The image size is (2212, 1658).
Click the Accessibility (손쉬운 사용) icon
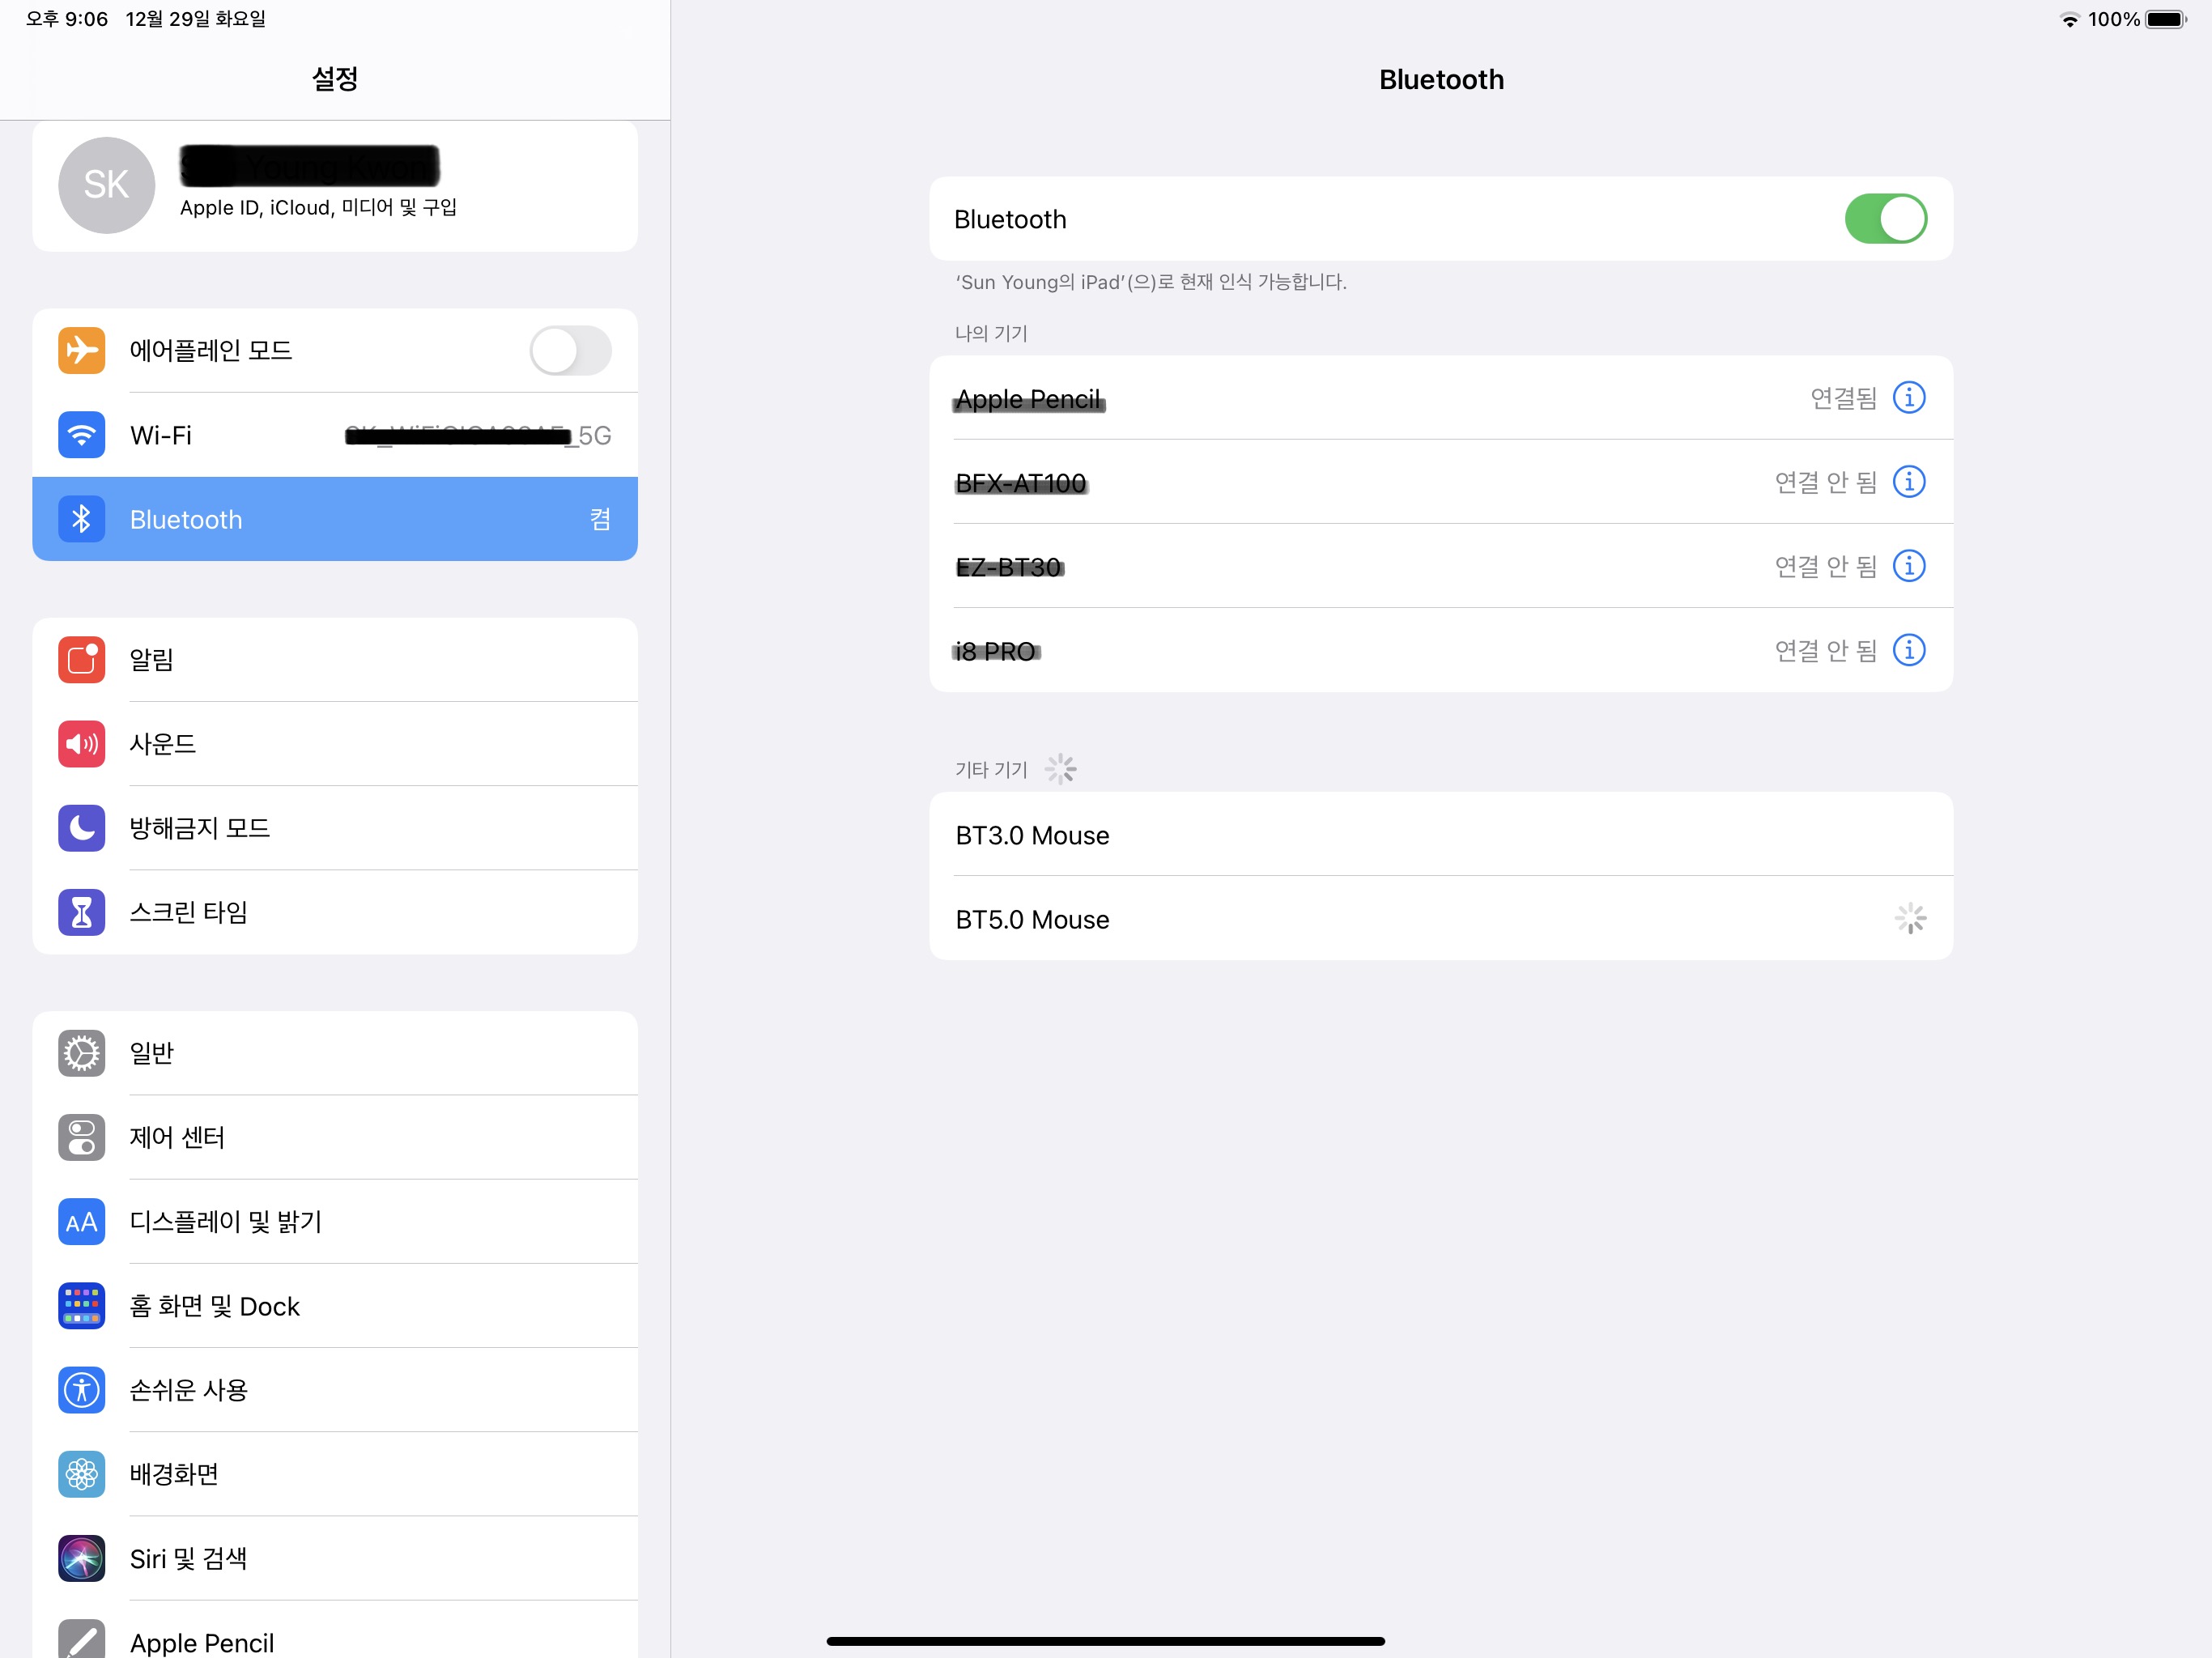(81, 1390)
